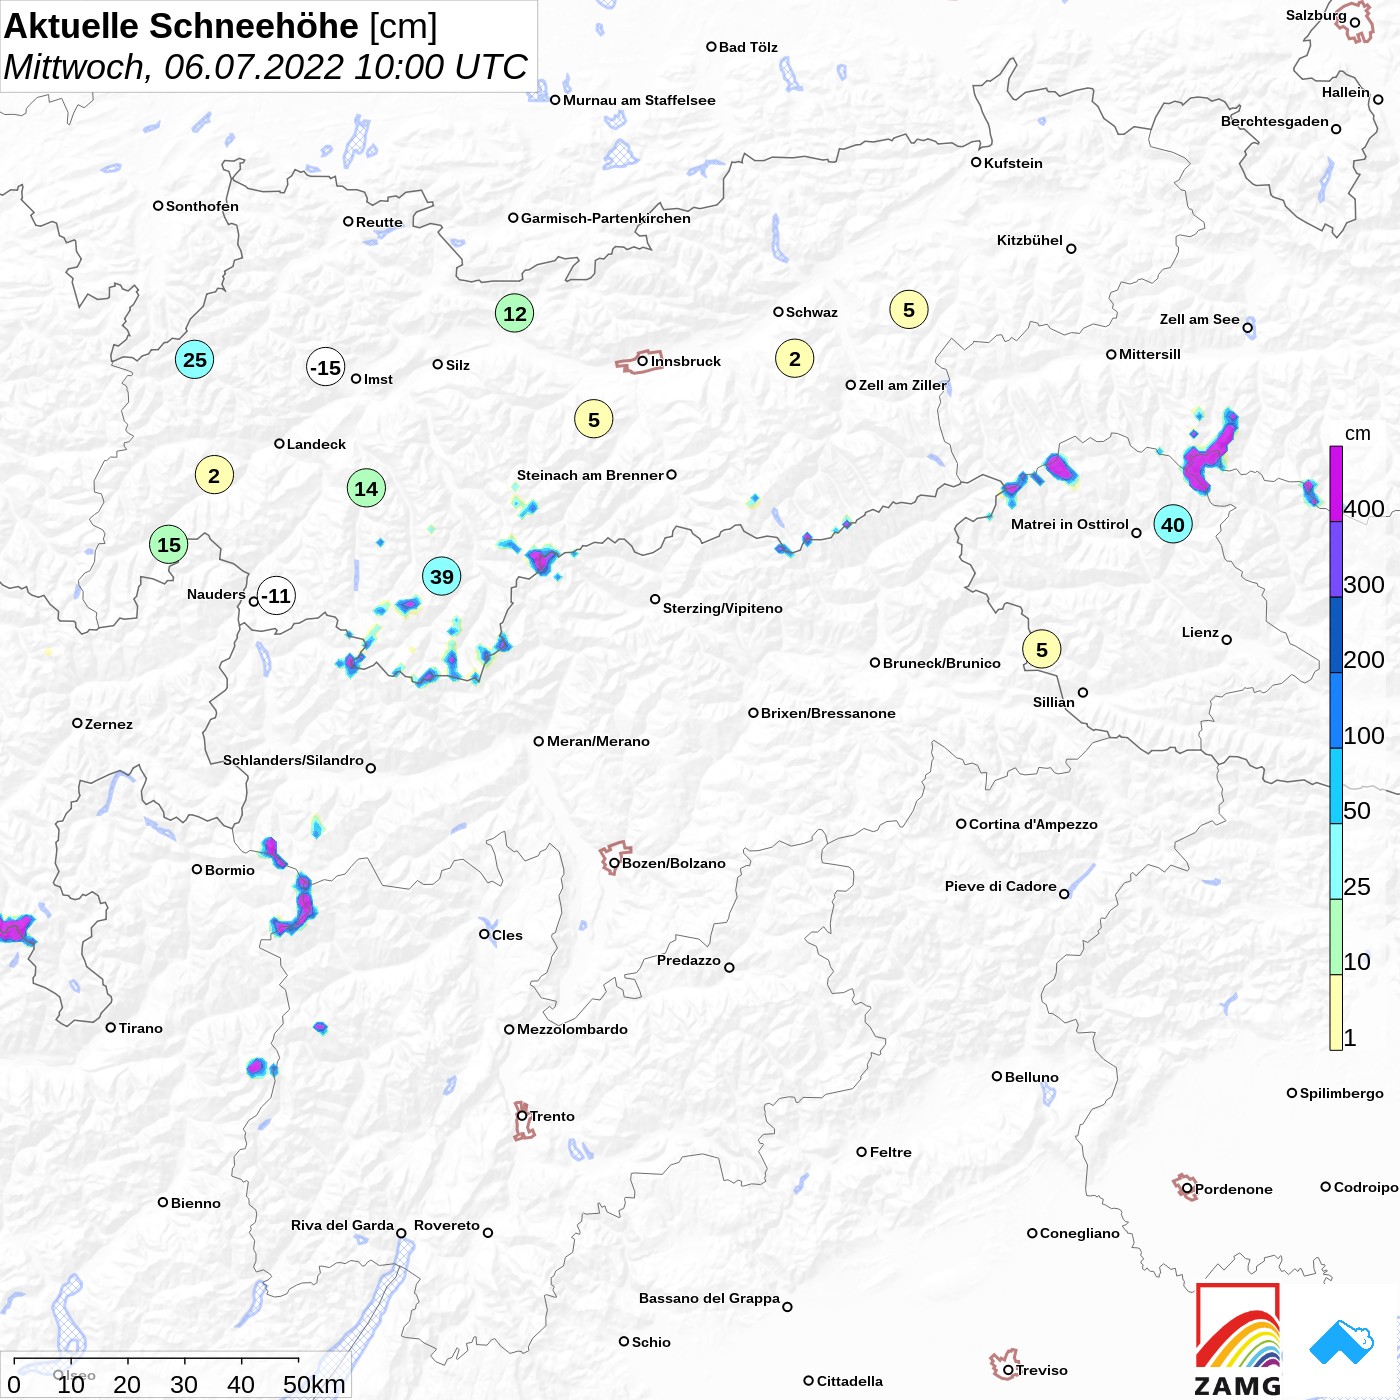Click the 'Cortina d'Ampezzo' label
Screen dimensions: 1400x1400
[x=1033, y=824]
